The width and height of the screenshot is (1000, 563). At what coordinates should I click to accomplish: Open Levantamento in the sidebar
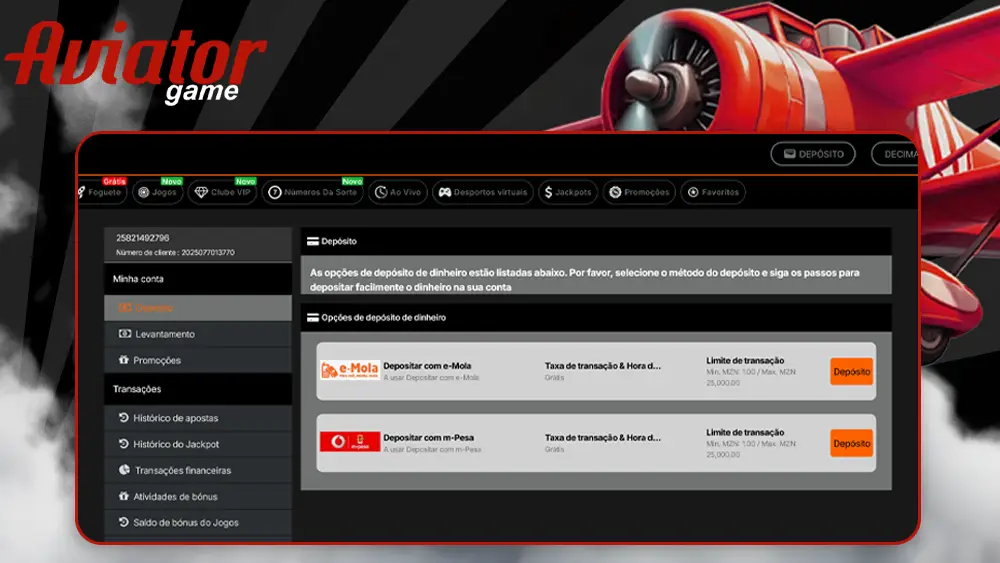point(164,334)
